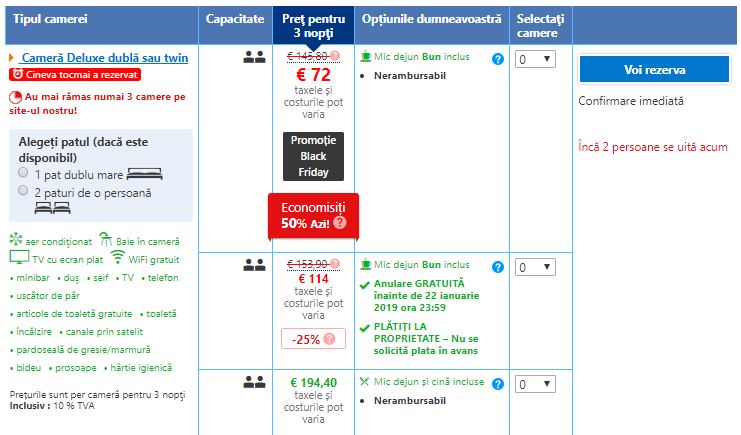Click help icon beside free cancellation option

497,267
